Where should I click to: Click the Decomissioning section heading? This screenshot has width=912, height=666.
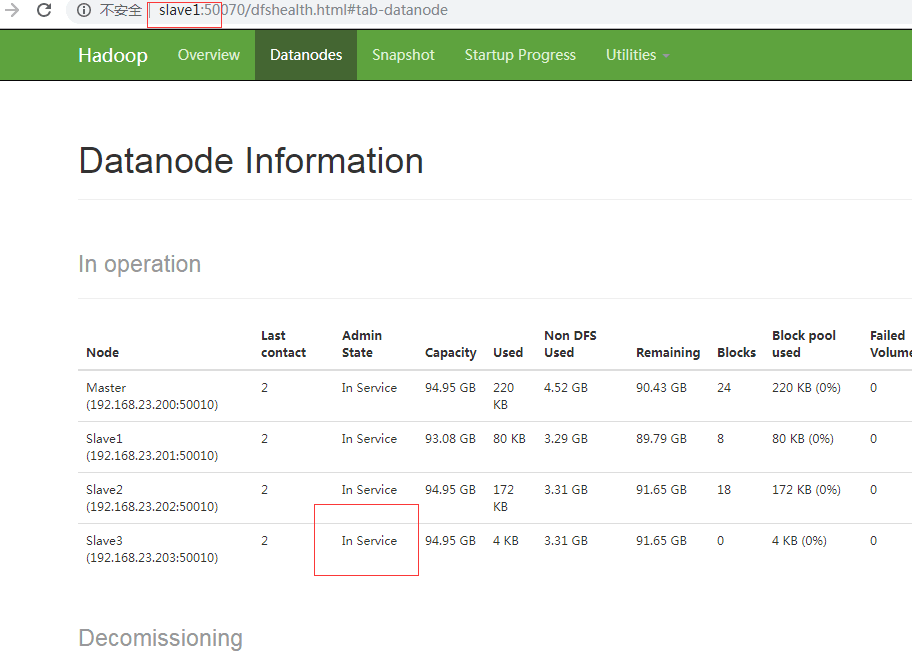point(161,638)
